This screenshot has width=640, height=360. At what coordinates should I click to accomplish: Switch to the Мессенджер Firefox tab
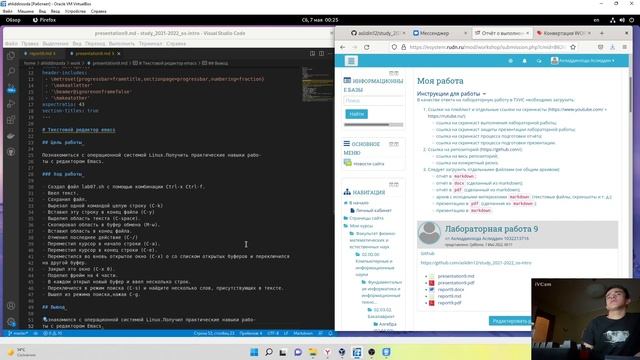pyautogui.click(x=439, y=33)
